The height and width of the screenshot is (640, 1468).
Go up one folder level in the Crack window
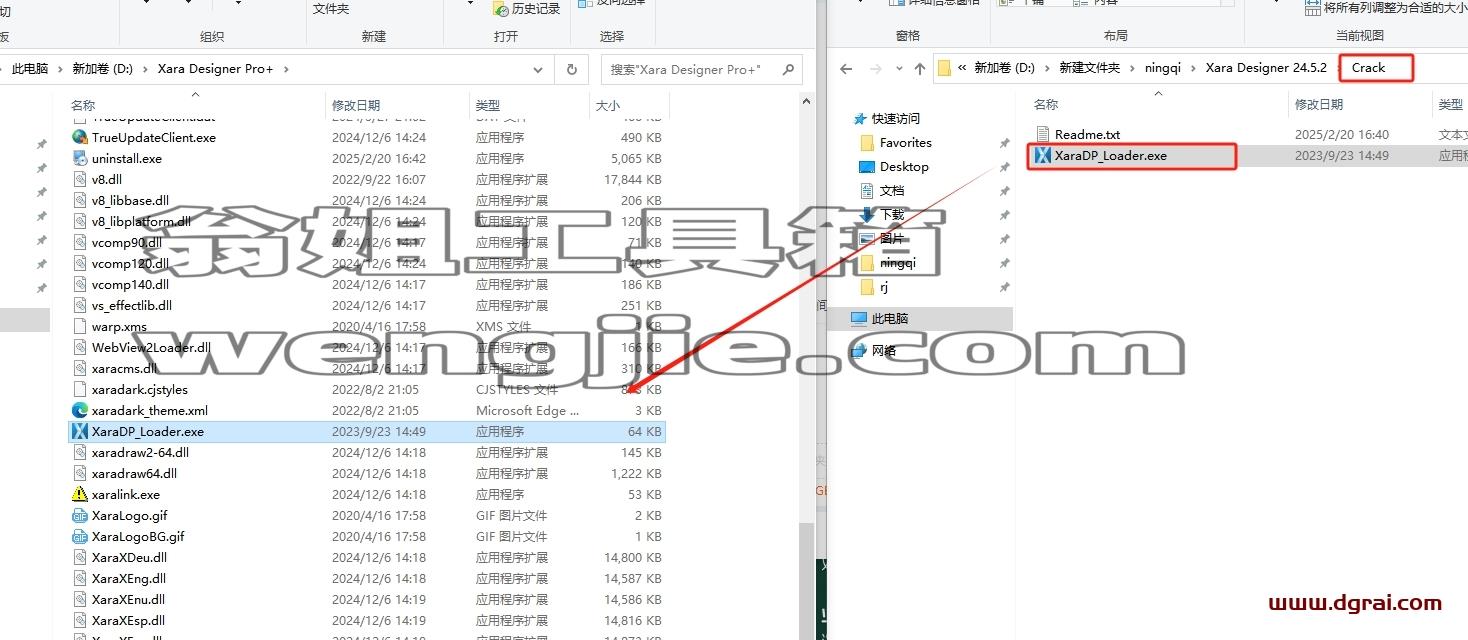pyautogui.click(x=920, y=69)
